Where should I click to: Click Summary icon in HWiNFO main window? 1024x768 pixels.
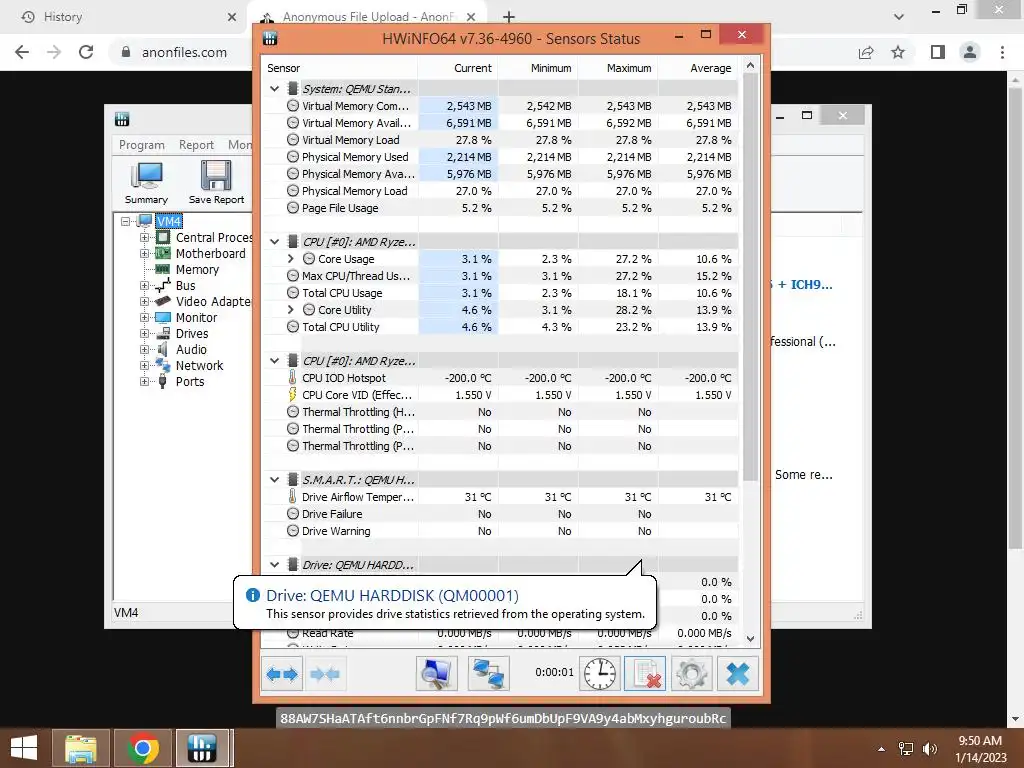[146, 182]
